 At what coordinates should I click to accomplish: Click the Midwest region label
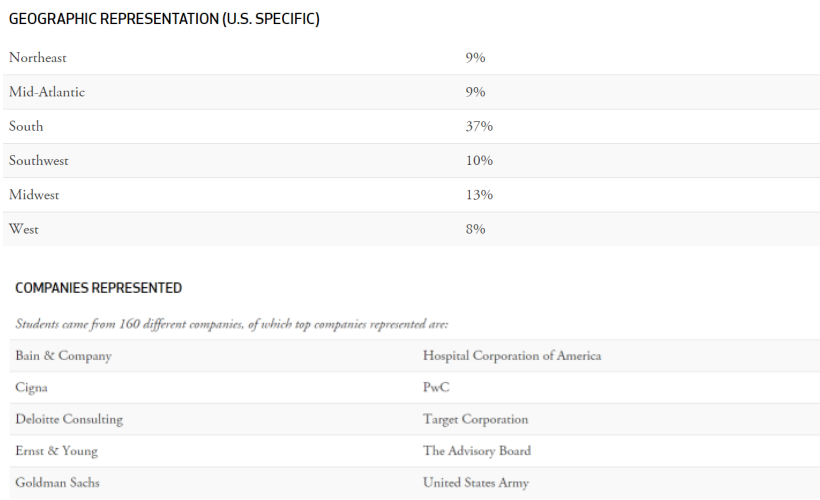(34, 195)
